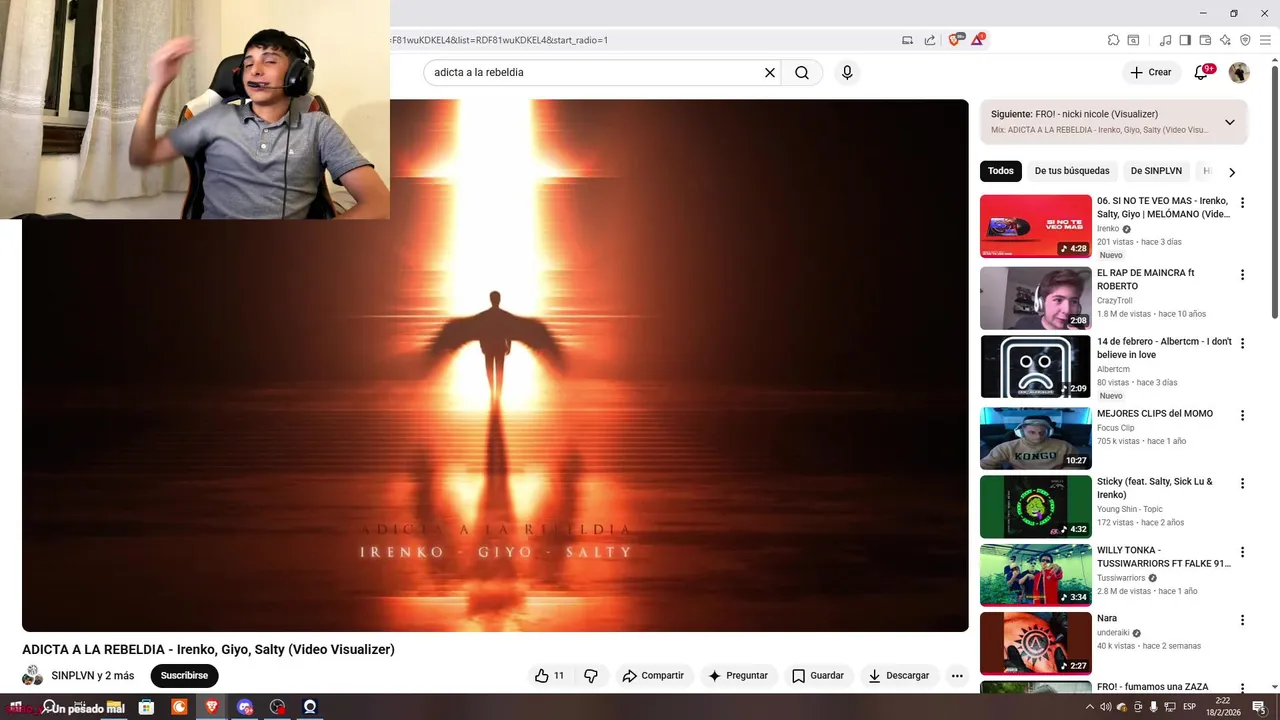Open EL RAP DE MAINCRA thumbnail

[x=1035, y=298]
